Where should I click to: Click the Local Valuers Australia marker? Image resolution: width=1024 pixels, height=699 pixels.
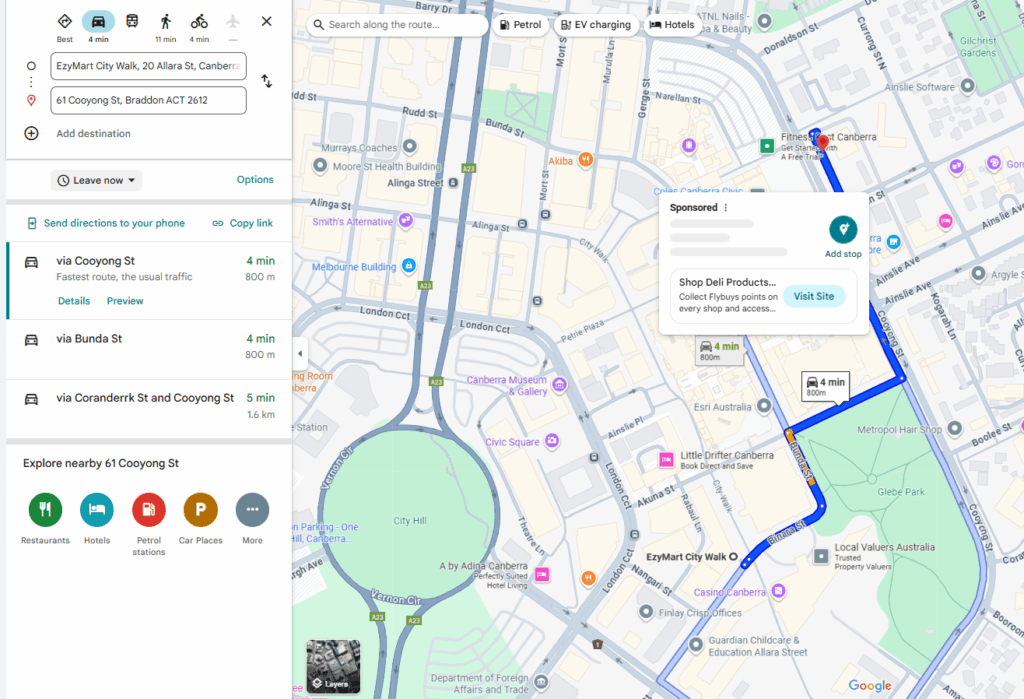pos(821,557)
